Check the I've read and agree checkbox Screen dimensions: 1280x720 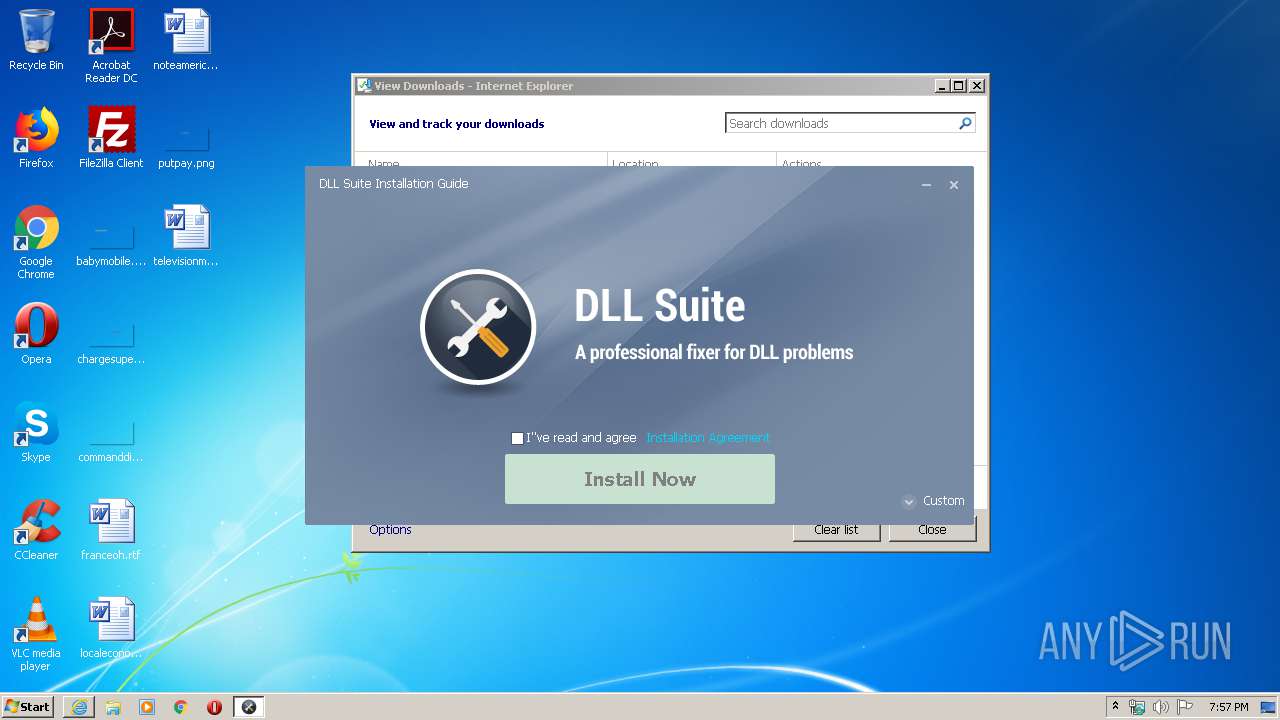(x=517, y=438)
